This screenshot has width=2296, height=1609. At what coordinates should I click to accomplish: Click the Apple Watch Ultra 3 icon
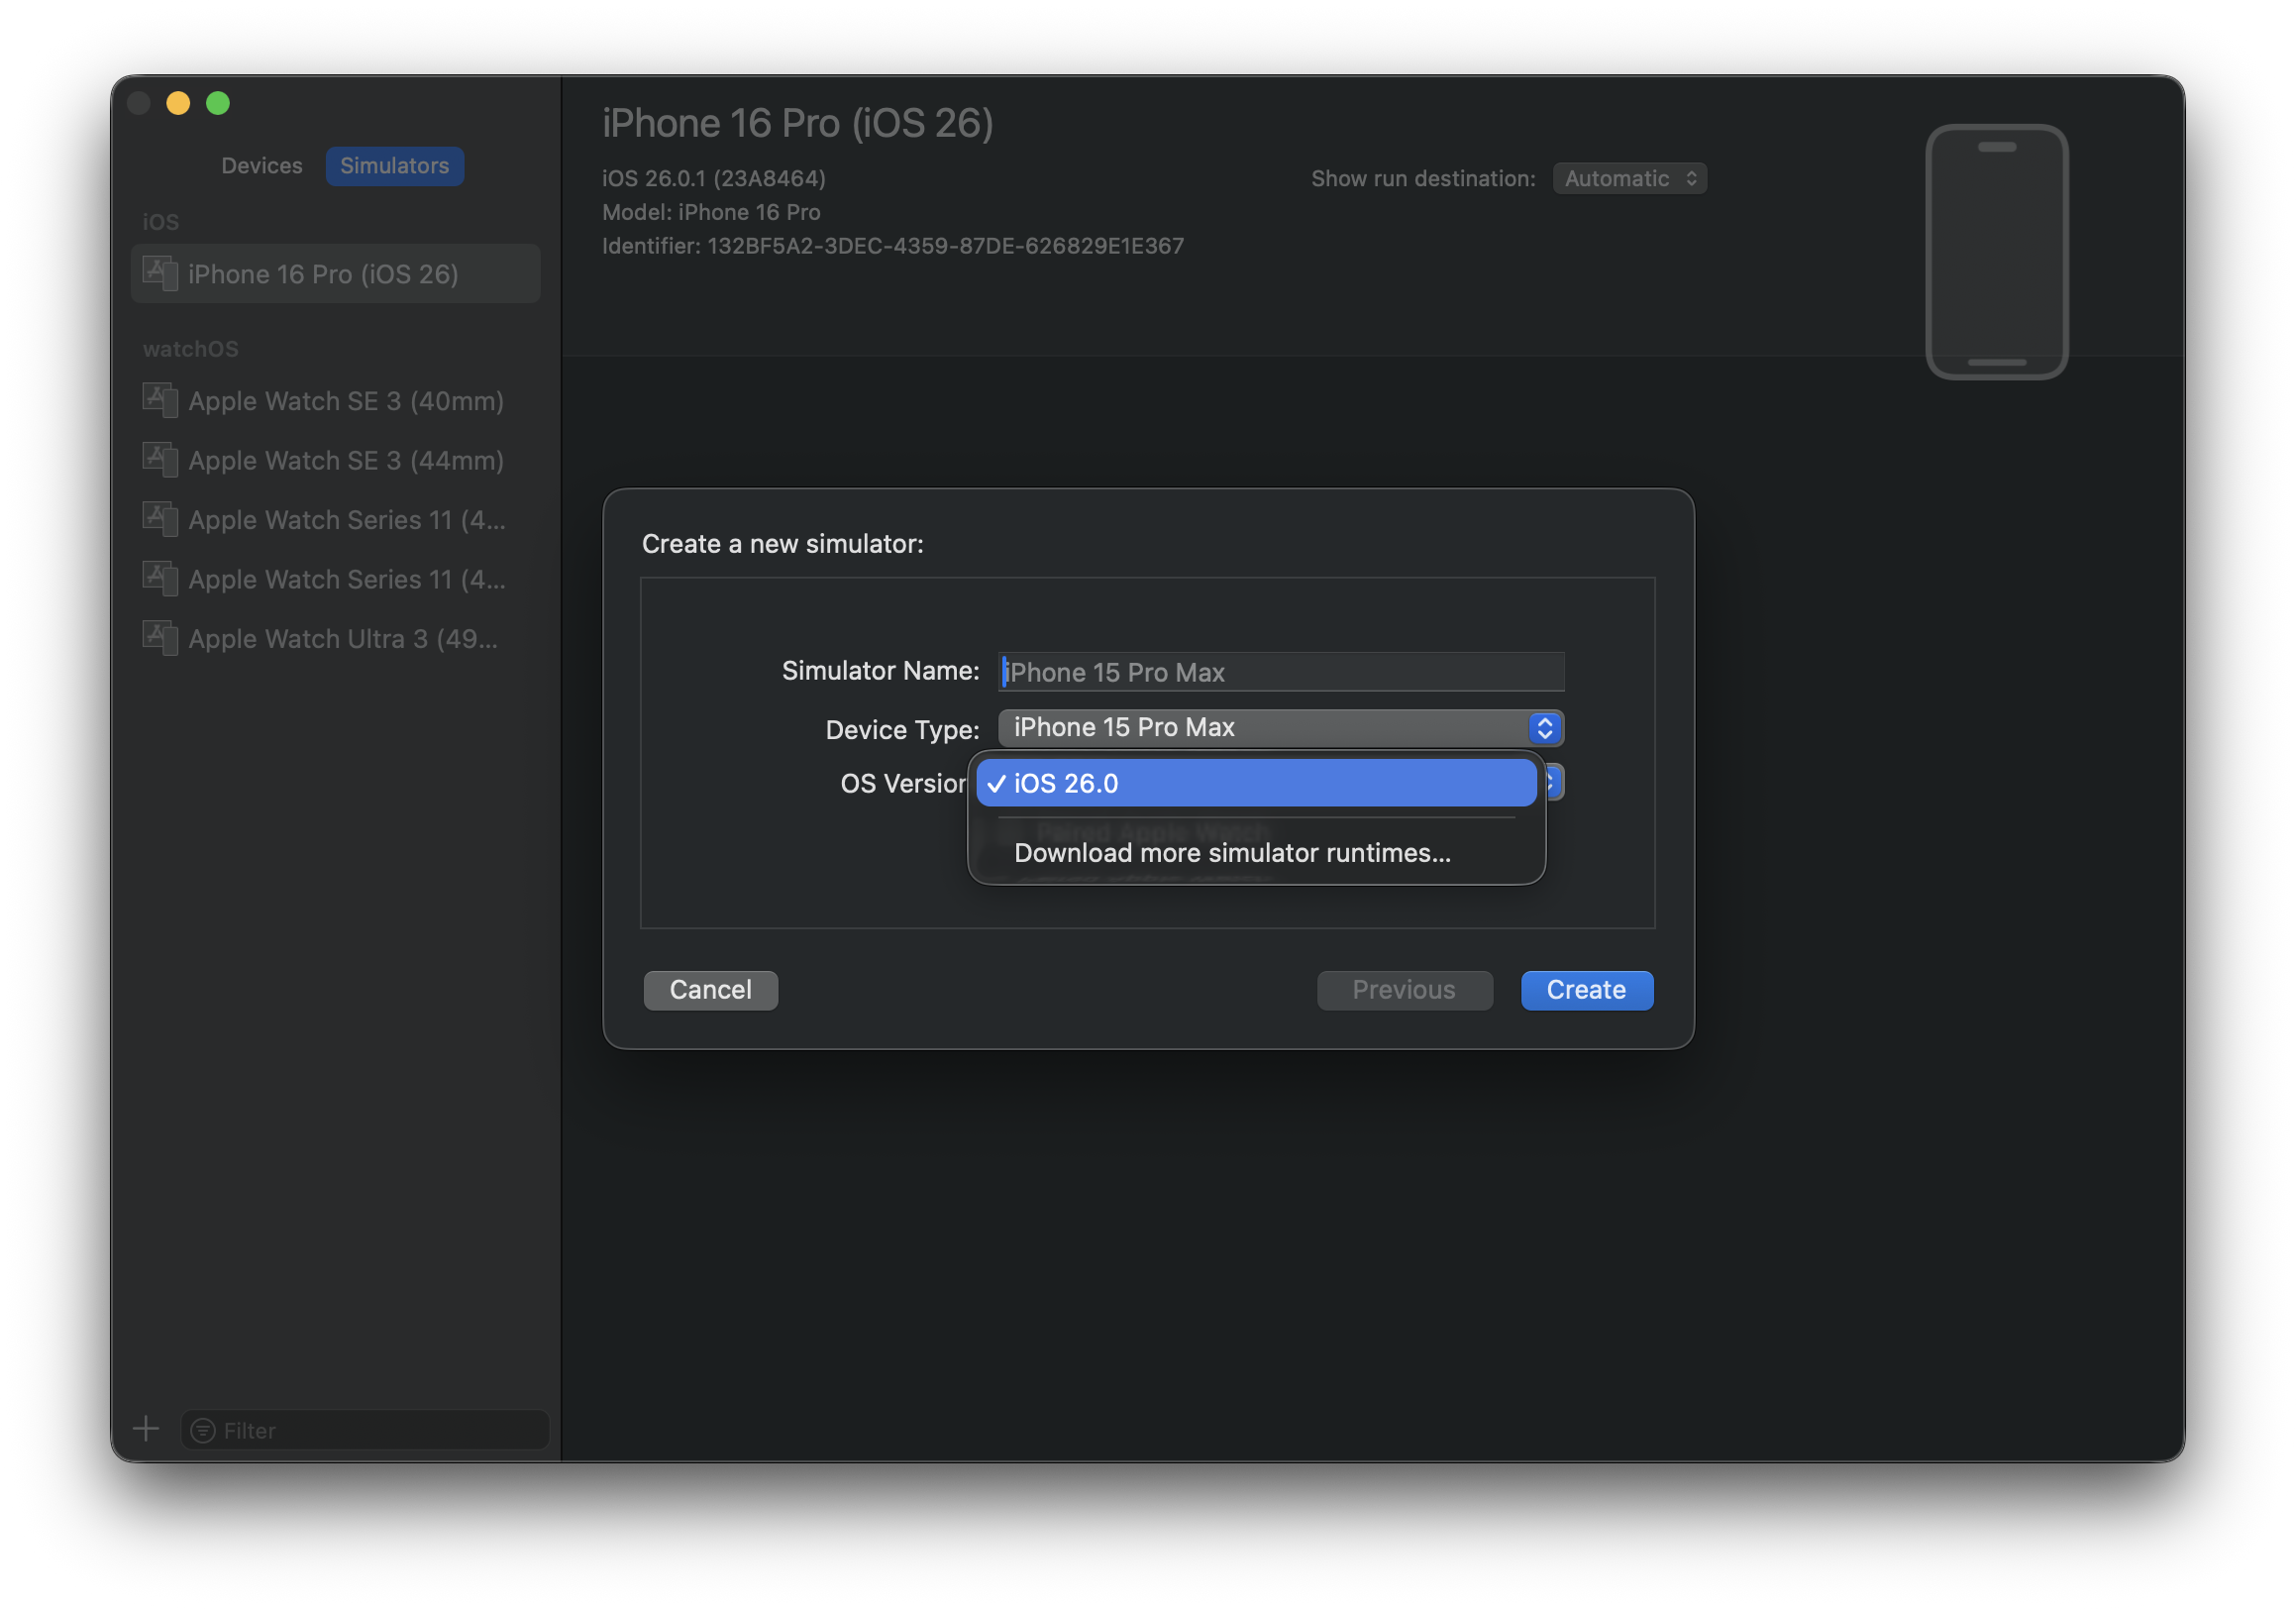click(x=160, y=638)
